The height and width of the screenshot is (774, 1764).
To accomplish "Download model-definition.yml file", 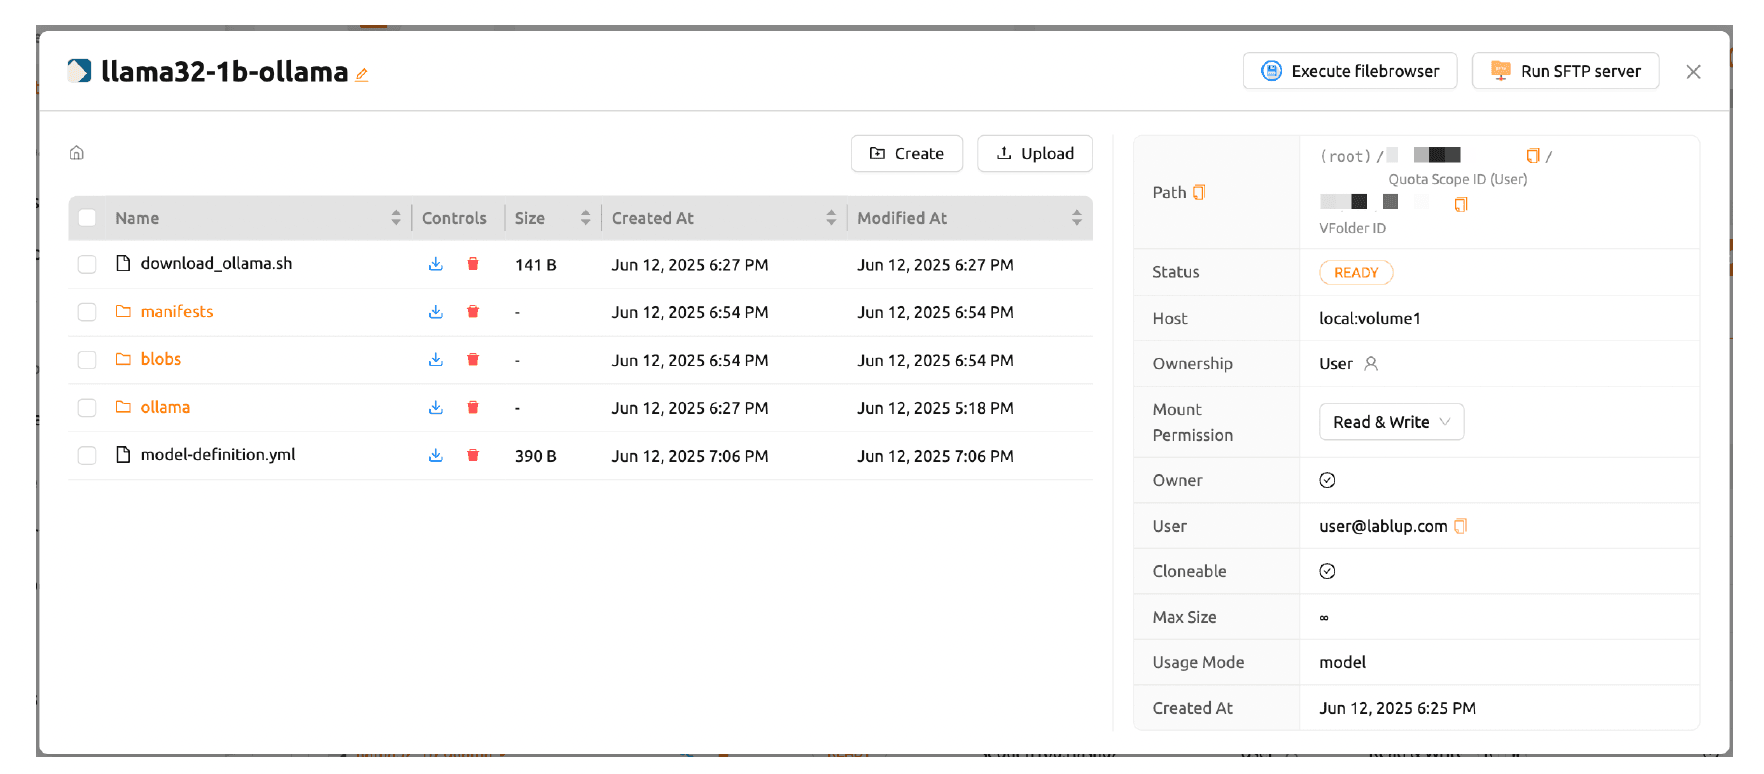I will [x=436, y=455].
